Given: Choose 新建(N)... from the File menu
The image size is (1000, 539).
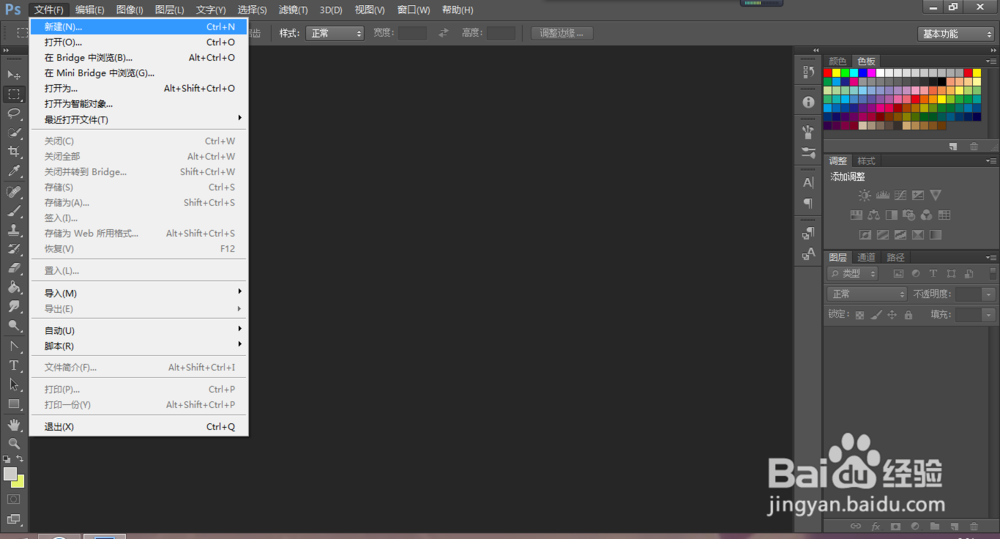Looking at the screenshot, I should (x=138, y=27).
